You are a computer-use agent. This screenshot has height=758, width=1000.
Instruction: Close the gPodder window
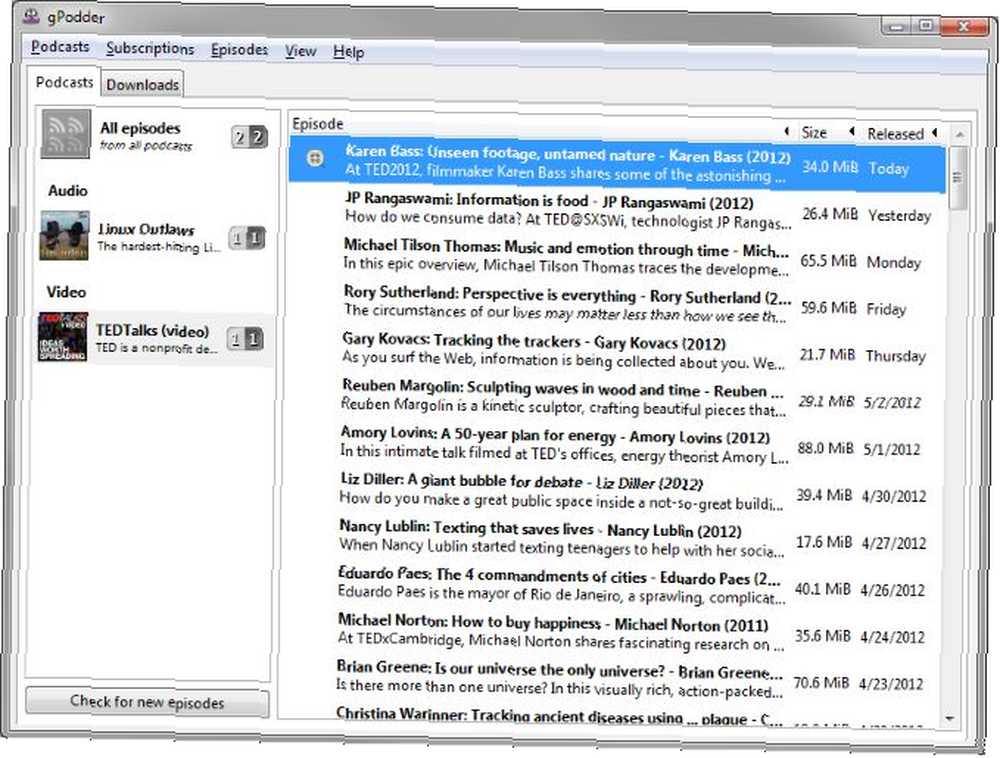point(964,26)
